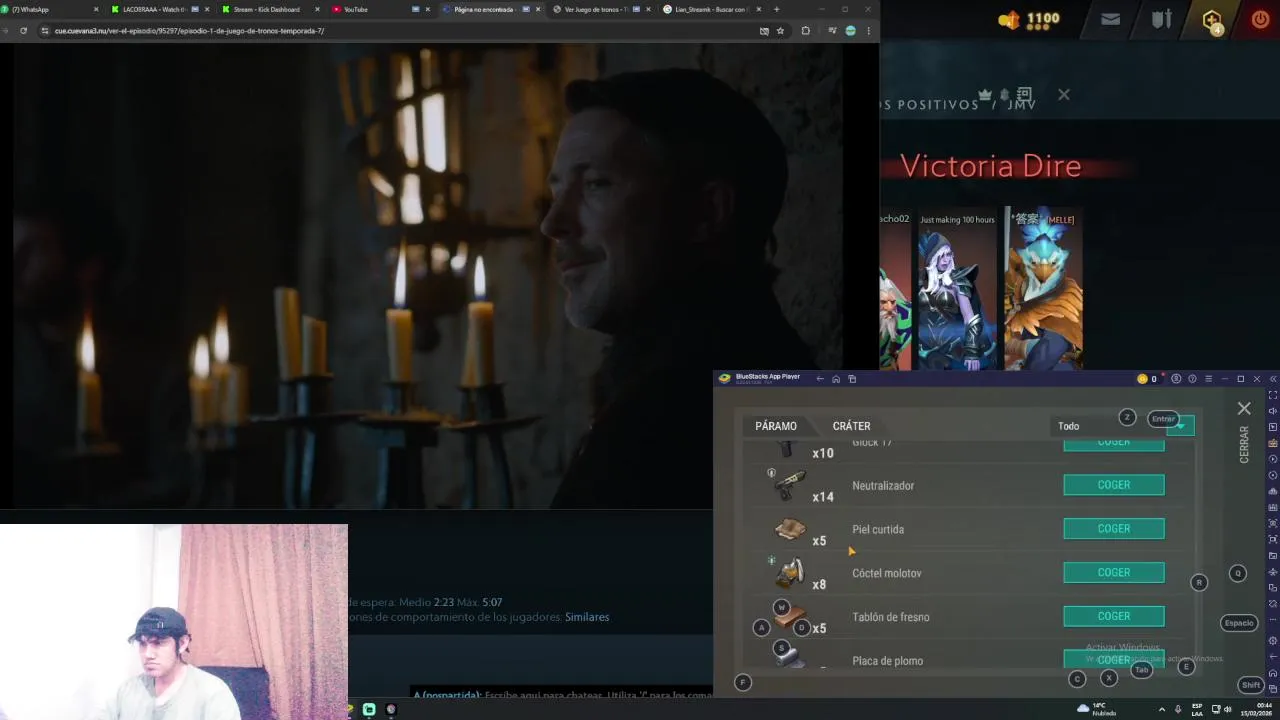This screenshot has width=1280, height=720.
Task: Open the Dota shield and sword armory icon
Action: (1161, 19)
